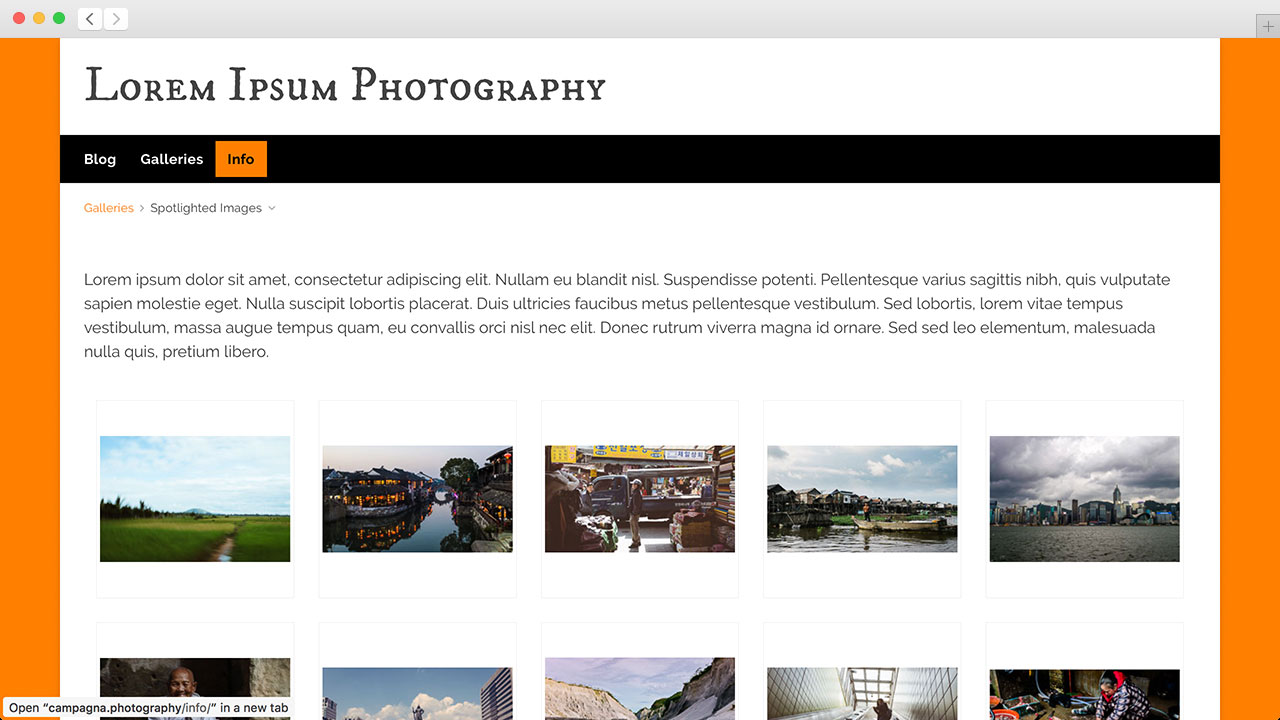
Task: Go forward with the browser forward arrow
Action: click(x=116, y=19)
